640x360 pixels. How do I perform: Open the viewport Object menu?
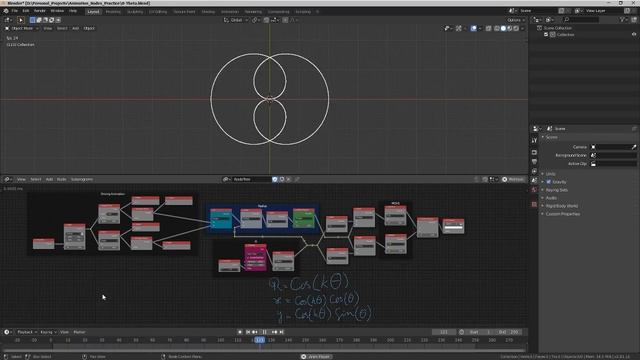click(x=89, y=29)
